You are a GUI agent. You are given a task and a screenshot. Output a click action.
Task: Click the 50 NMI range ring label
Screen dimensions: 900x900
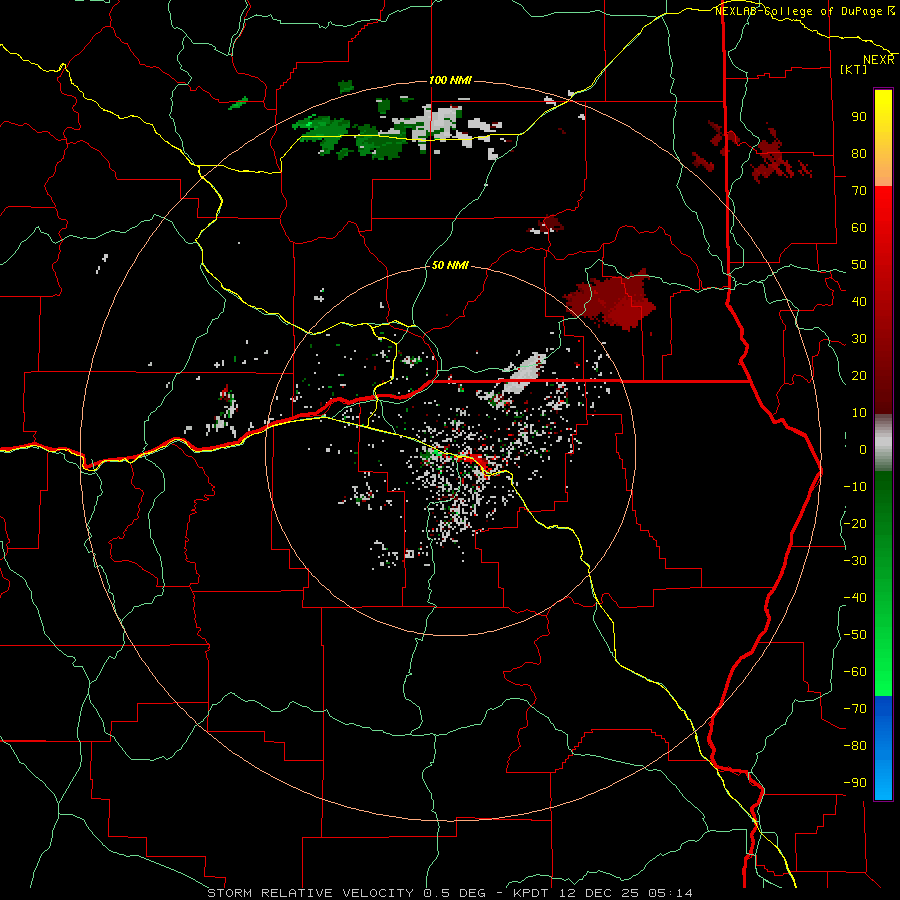coord(450,265)
